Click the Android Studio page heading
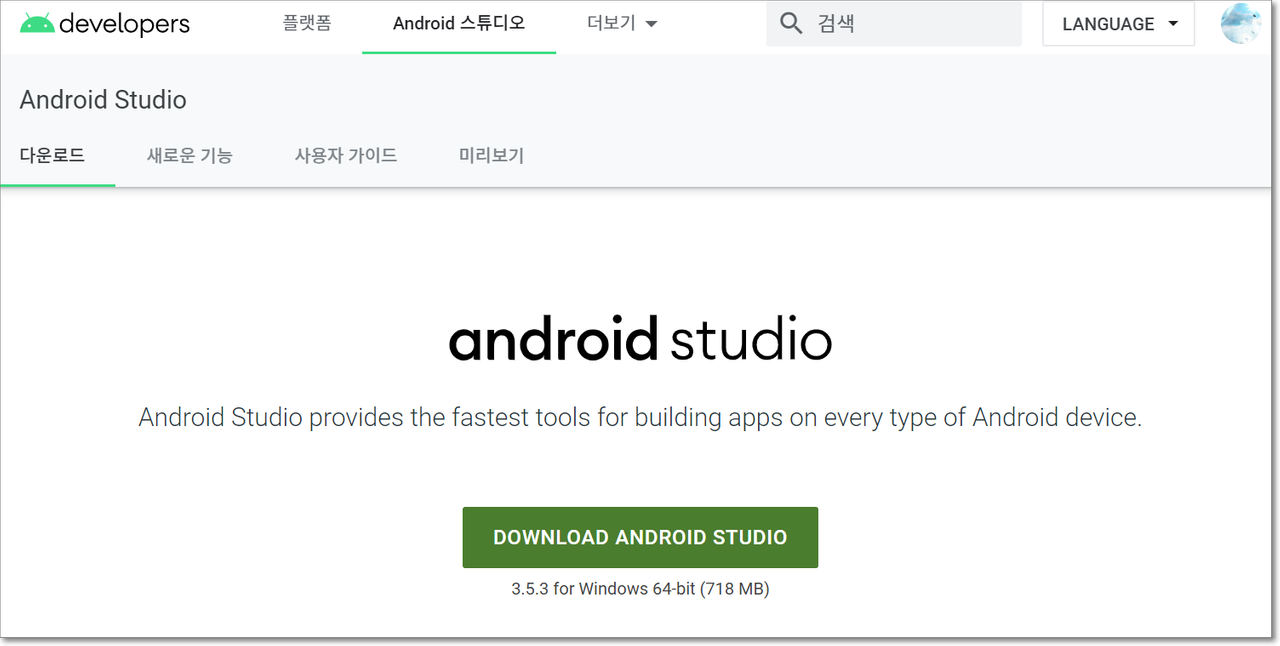This screenshot has height=646, width=1280. 103,100
